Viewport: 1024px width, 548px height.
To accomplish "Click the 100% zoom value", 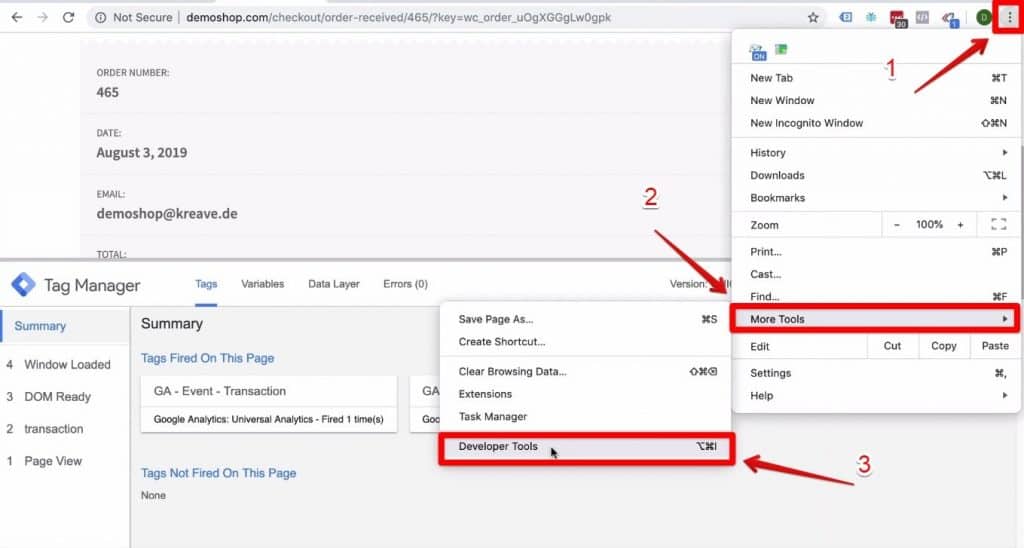I will coord(929,225).
